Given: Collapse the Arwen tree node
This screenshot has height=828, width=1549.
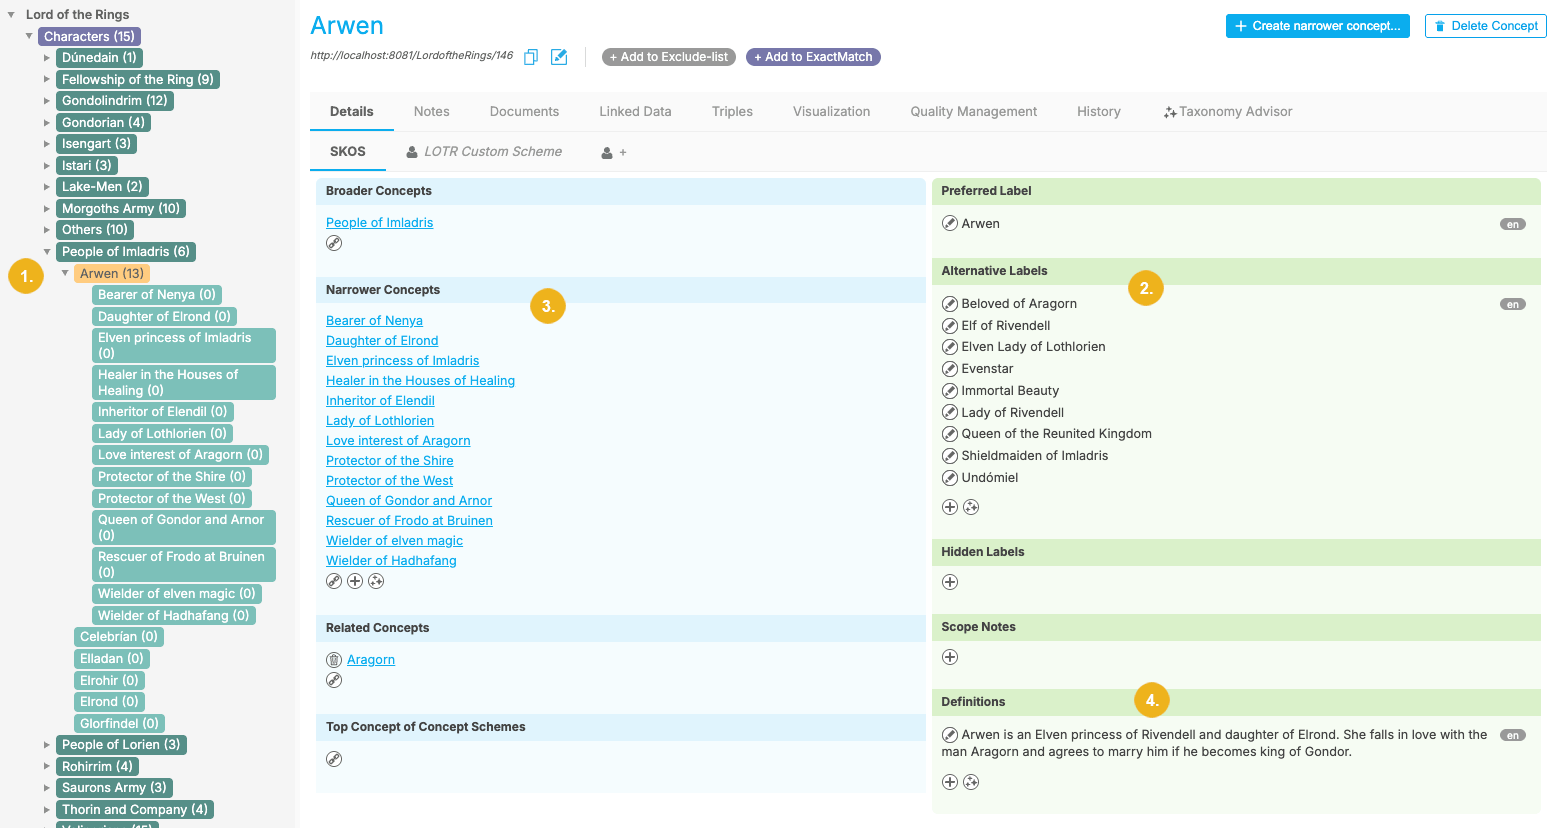Looking at the screenshot, I should coord(65,273).
